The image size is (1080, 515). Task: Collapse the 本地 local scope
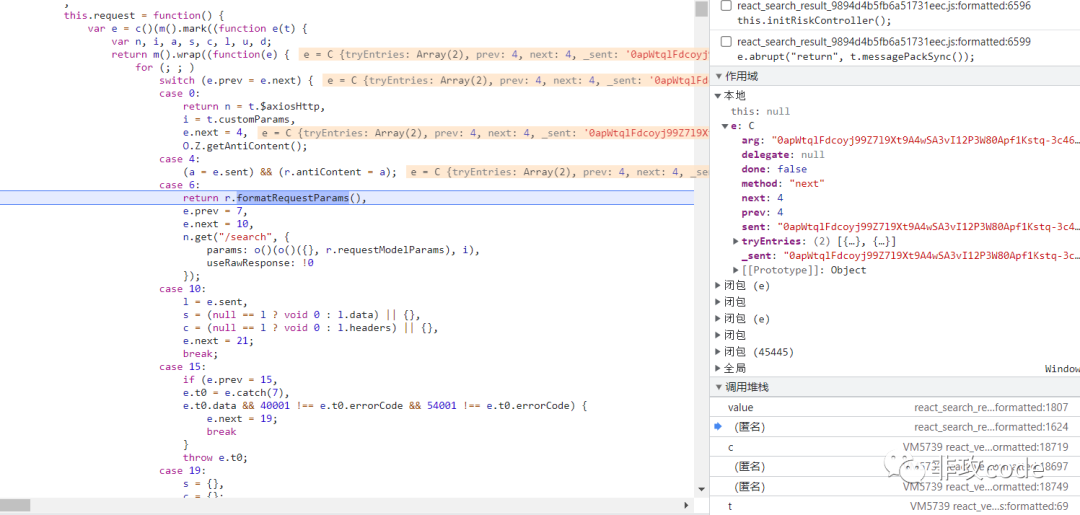[718, 96]
